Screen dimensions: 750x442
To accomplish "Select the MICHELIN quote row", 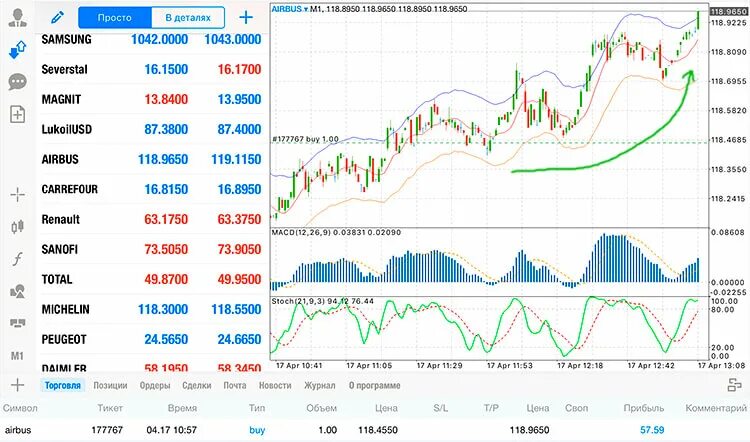I will click(x=152, y=309).
